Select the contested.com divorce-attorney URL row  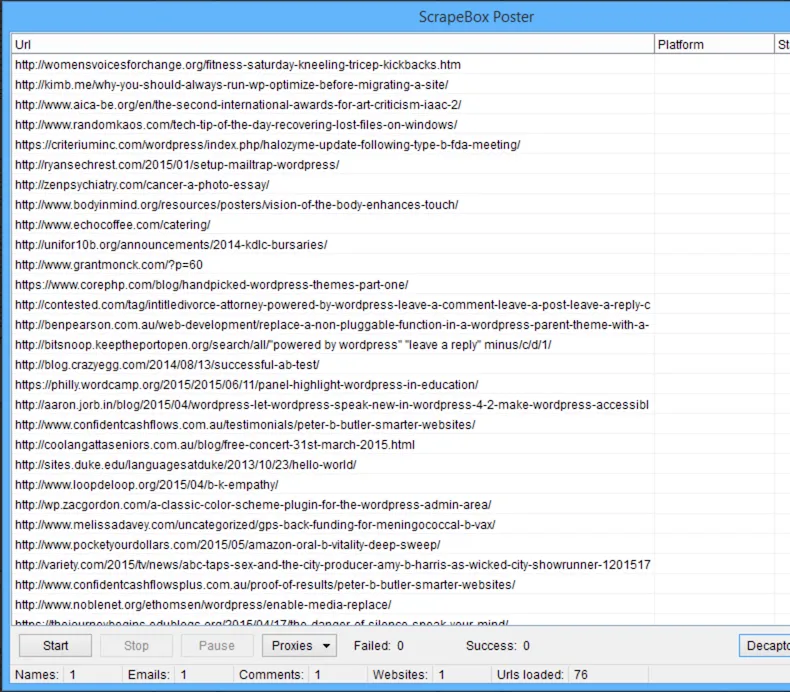(x=333, y=304)
